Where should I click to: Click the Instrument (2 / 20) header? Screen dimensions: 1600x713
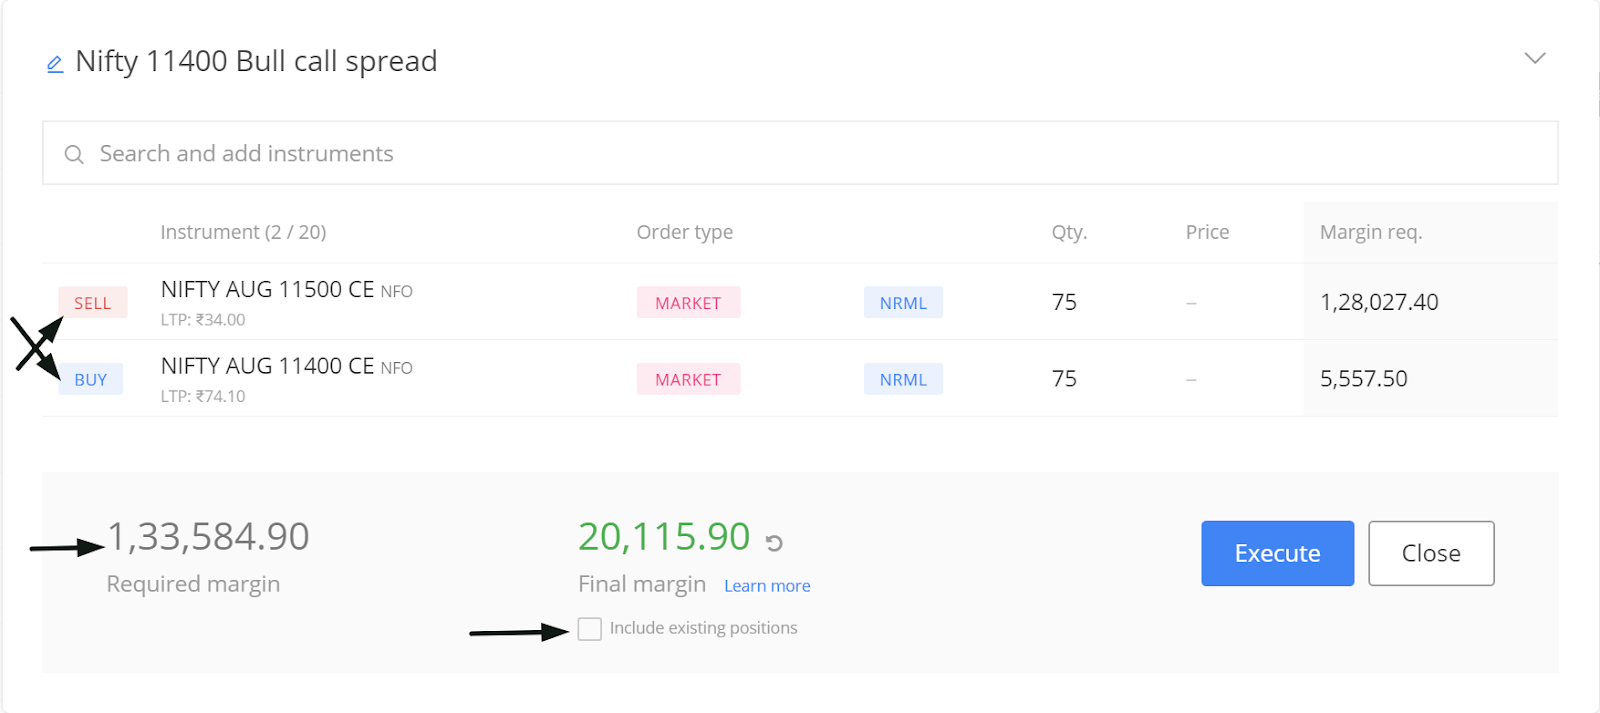coord(243,232)
